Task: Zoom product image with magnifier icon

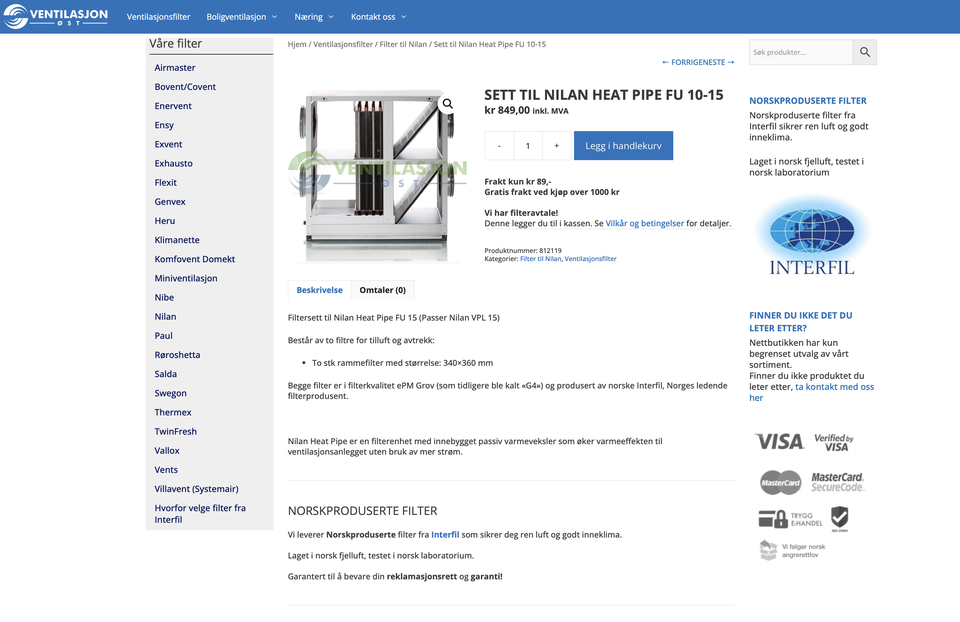Action: 448,103
